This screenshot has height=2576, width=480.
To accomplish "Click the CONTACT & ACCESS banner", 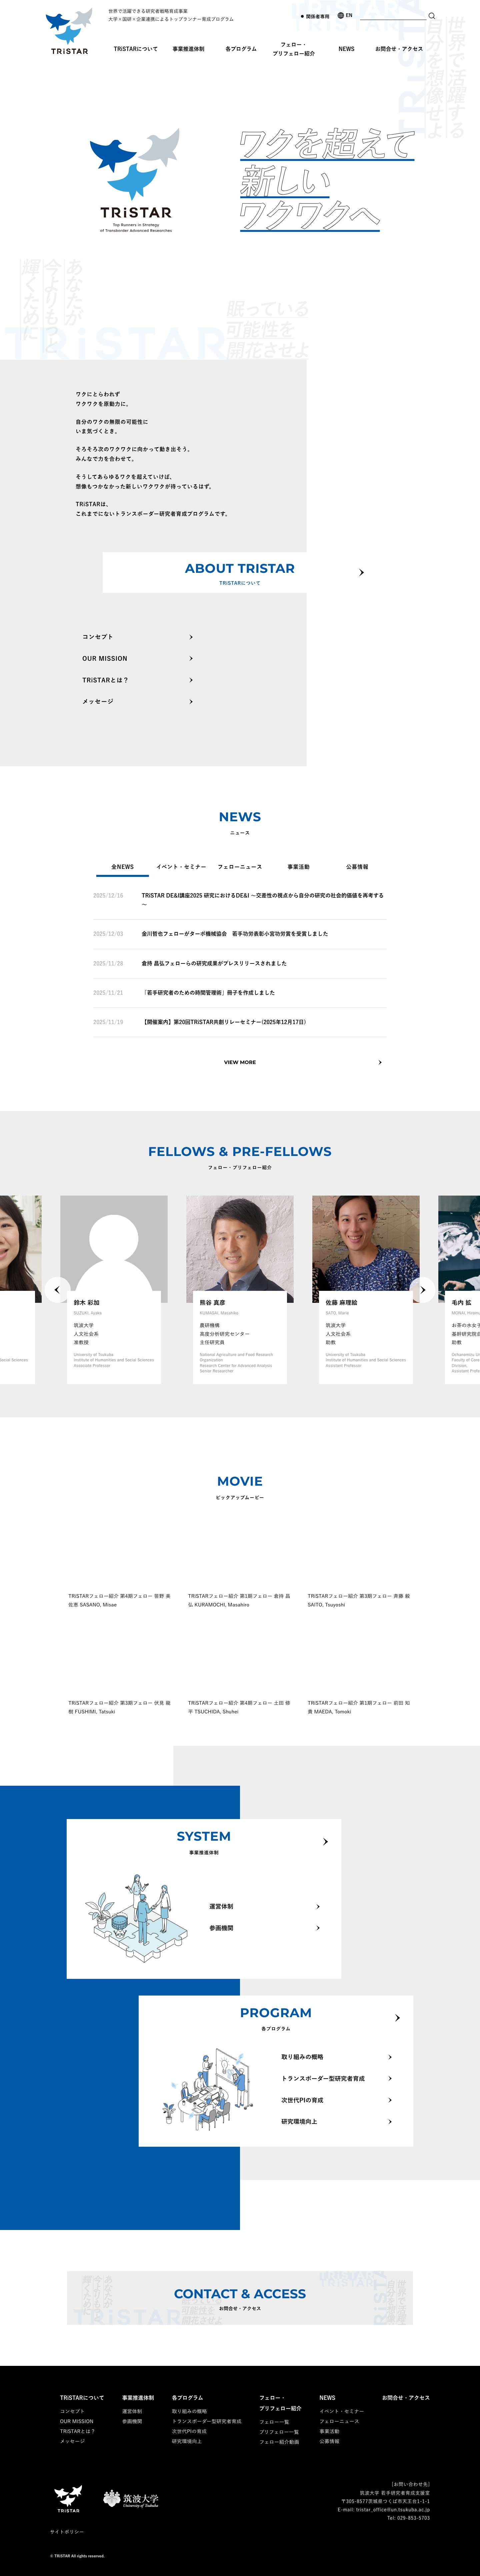I will tap(240, 2298).
